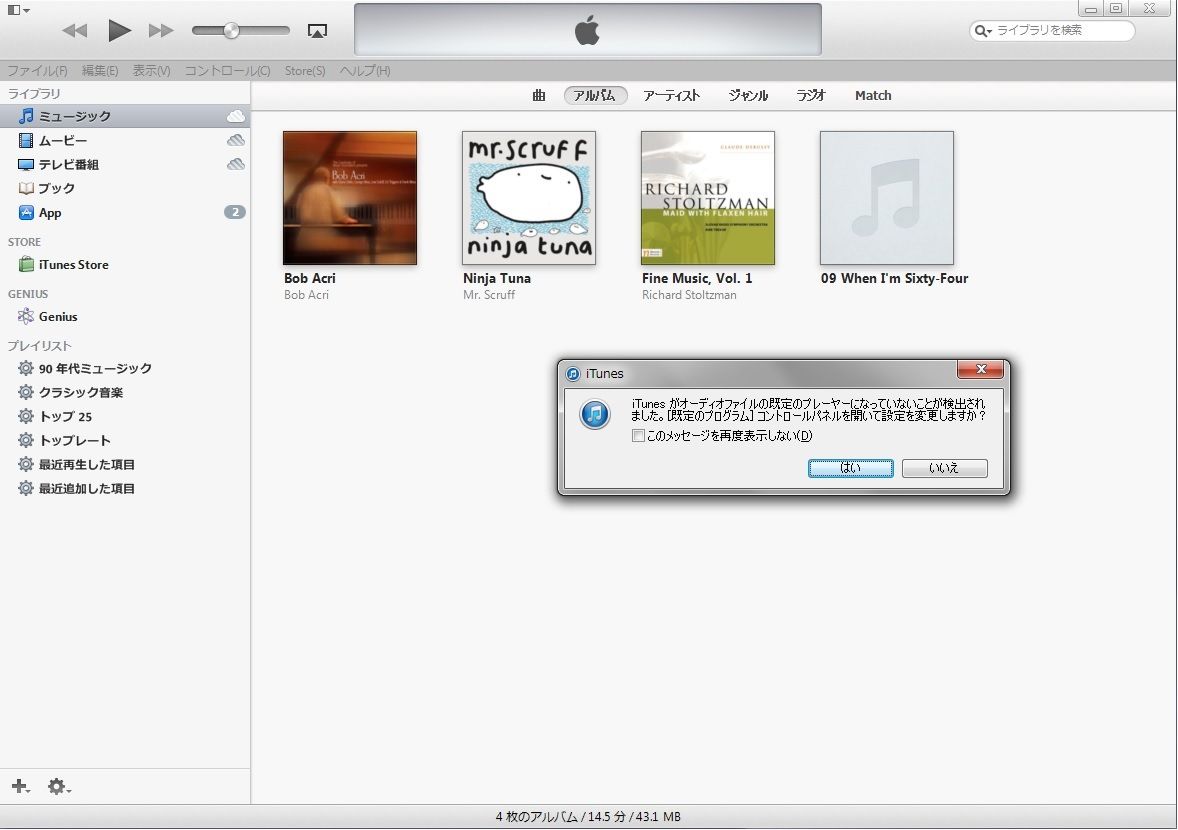This screenshot has width=1178, height=830.
Task: Click the Play button
Action: 119,31
